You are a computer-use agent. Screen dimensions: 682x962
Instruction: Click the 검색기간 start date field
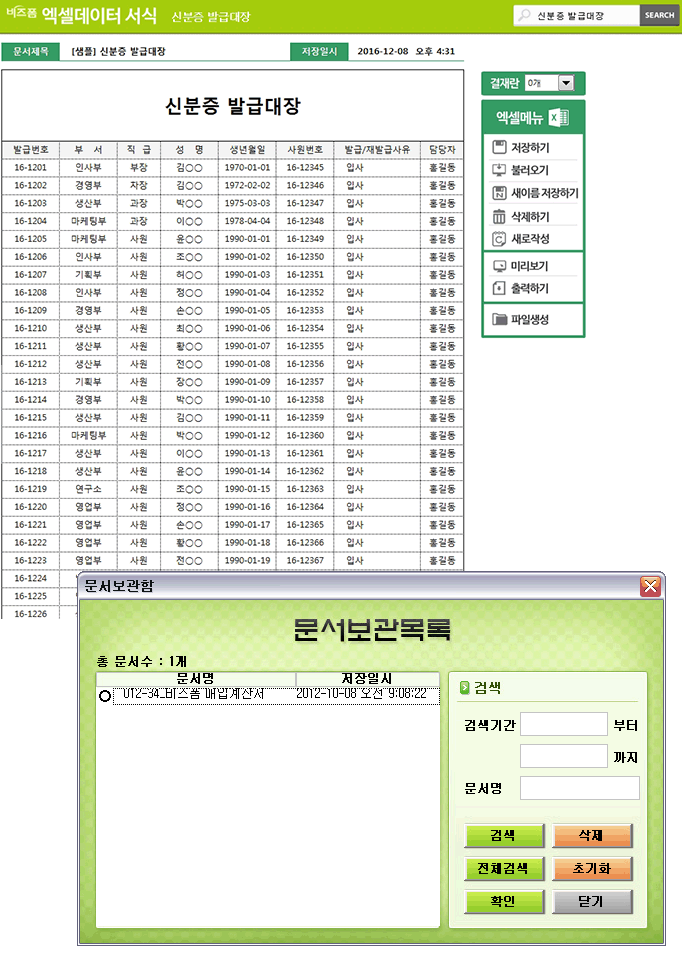pyautogui.click(x=564, y=724)
